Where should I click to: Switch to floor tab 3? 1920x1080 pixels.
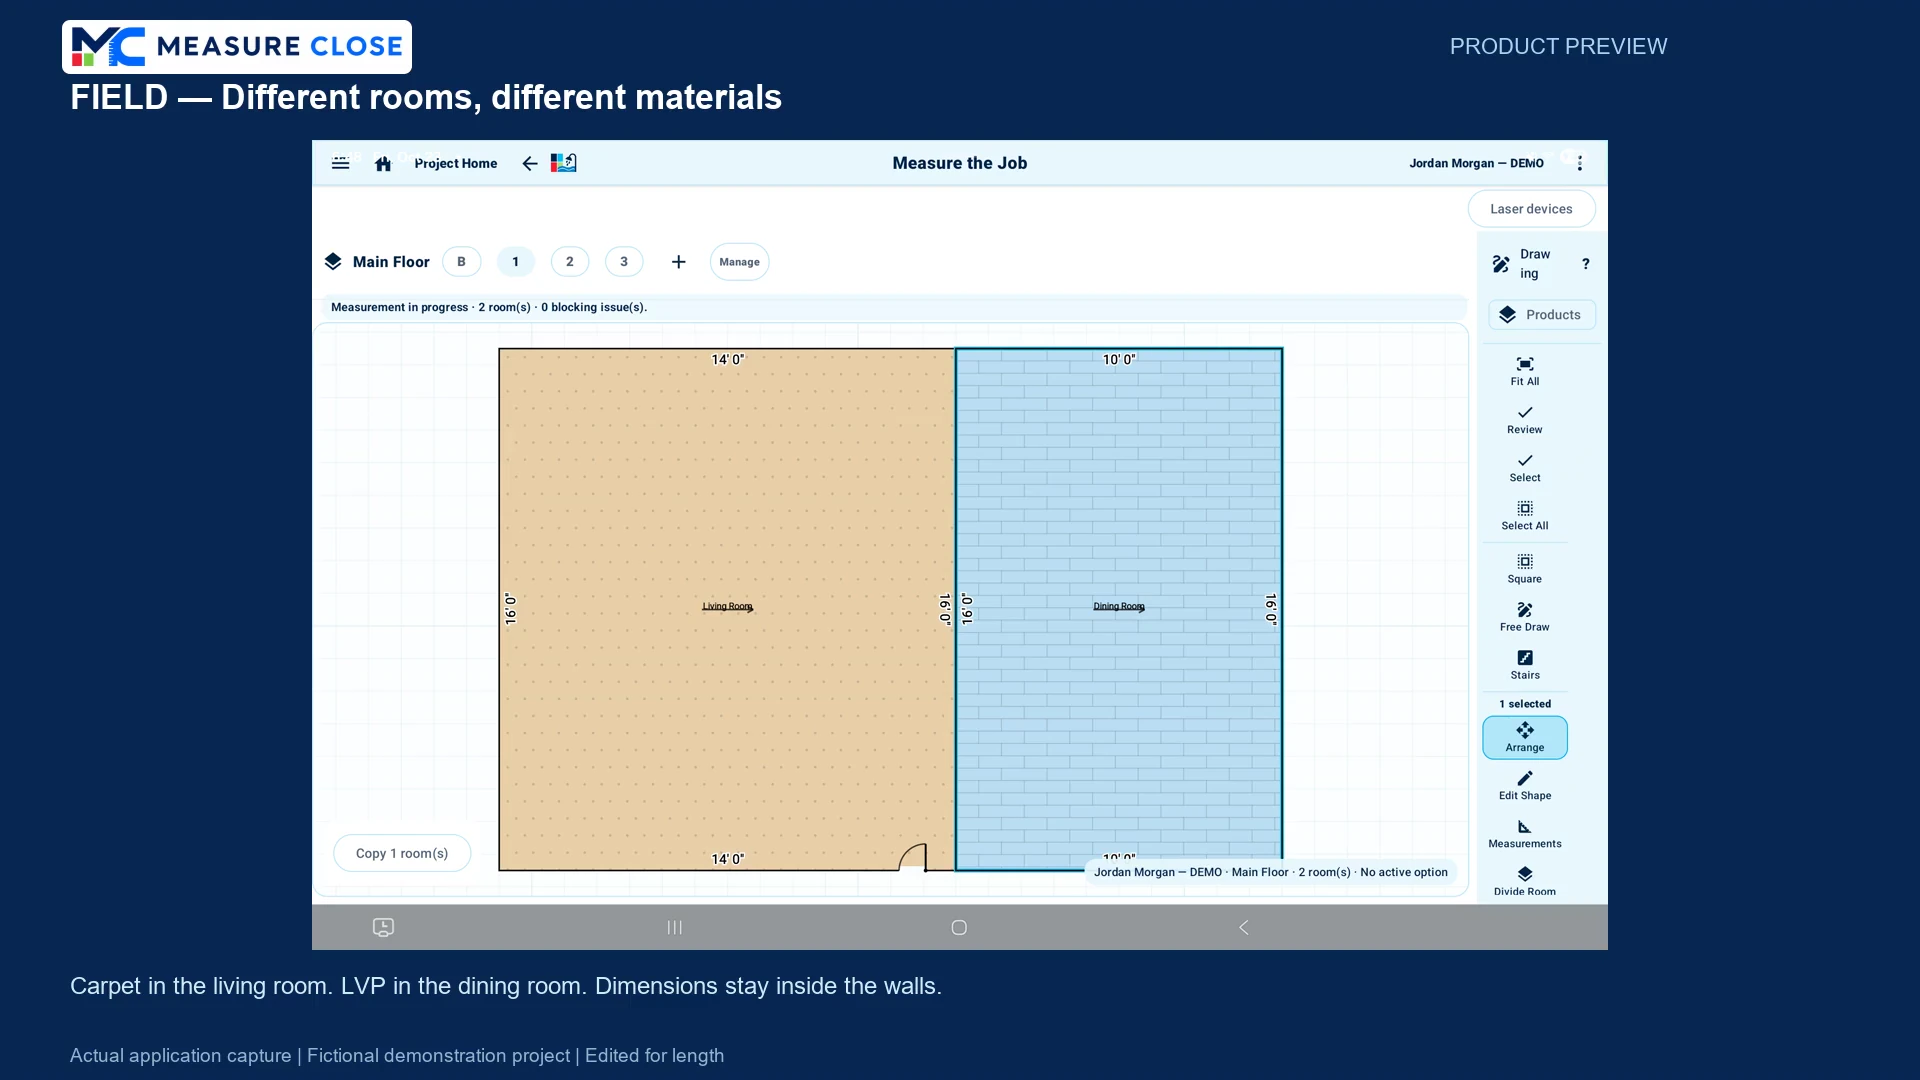[x=624, y=262]
